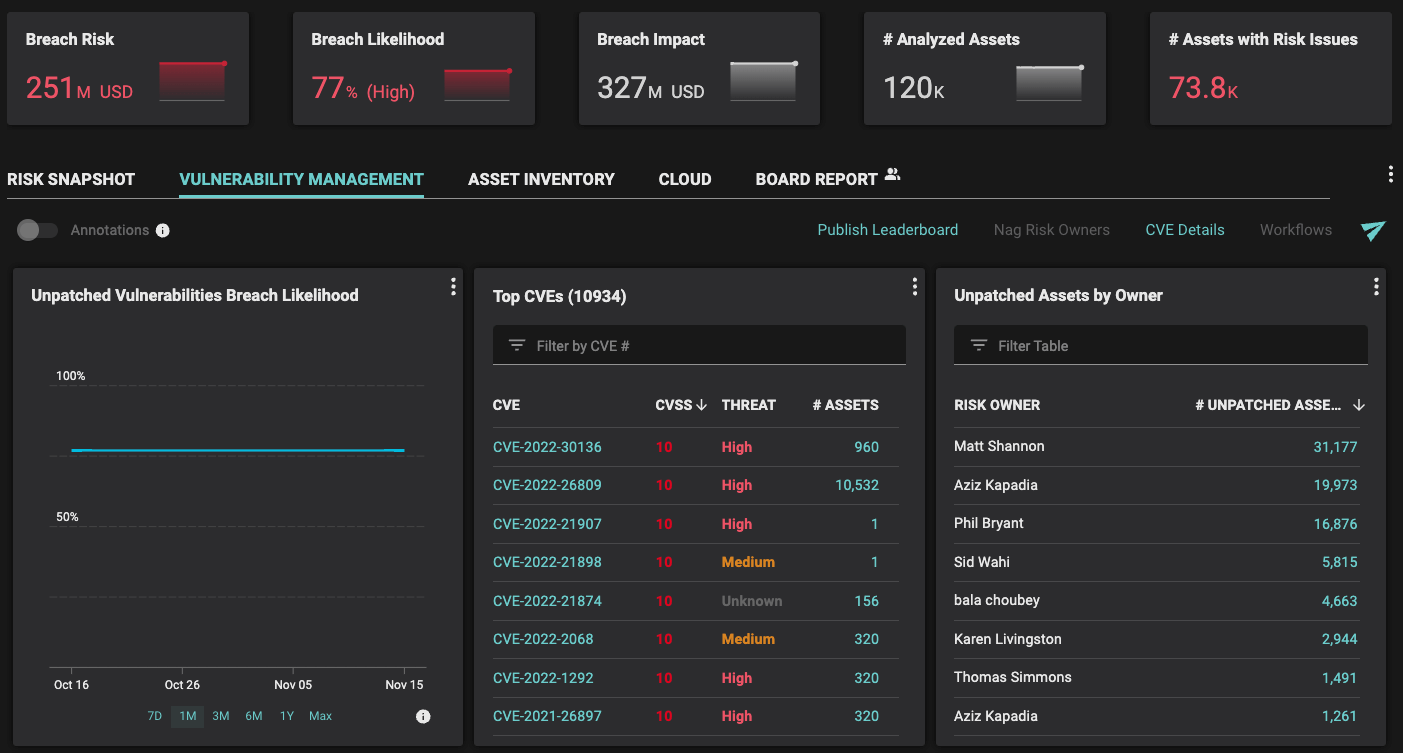Select the 1Y time range

(x=287, y=716)
